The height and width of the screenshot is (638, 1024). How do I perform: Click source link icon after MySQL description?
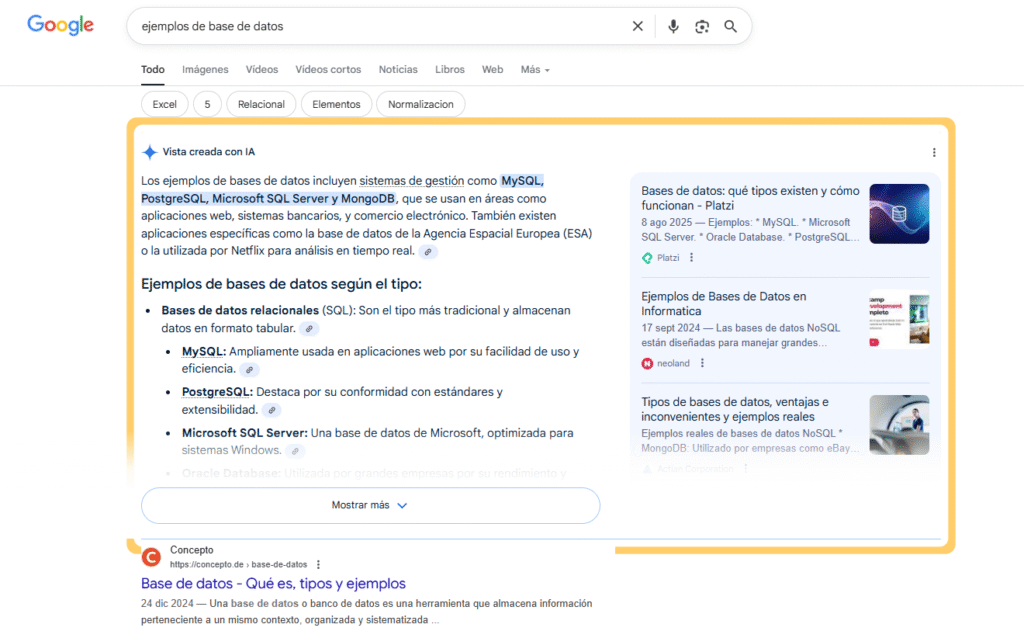pos(249,370)
